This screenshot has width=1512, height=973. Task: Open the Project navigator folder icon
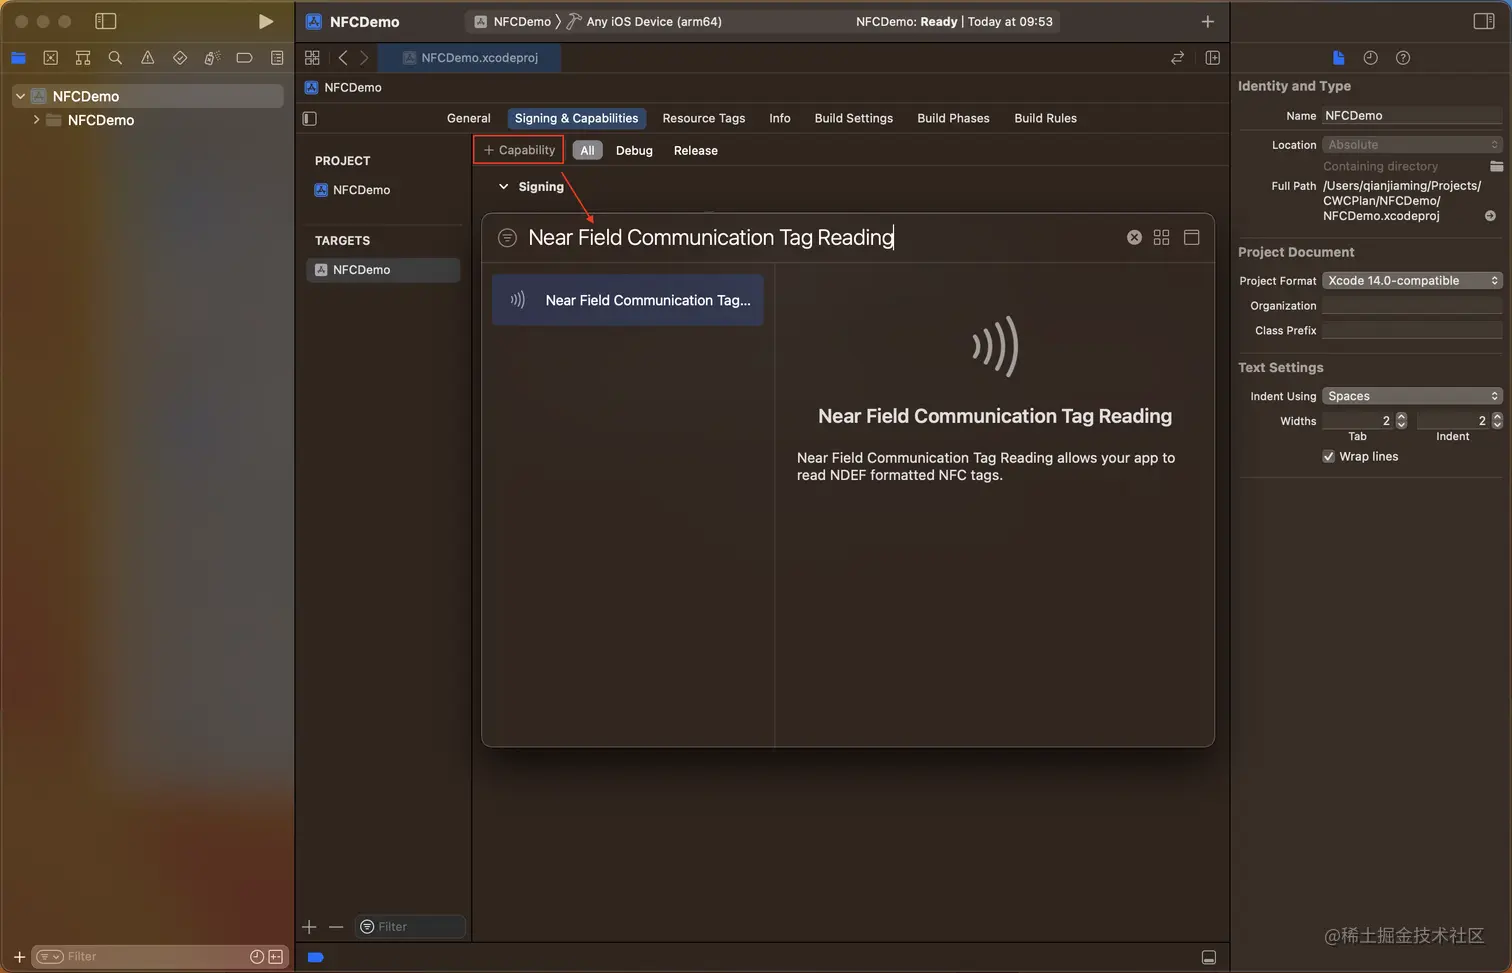point(18,58)
